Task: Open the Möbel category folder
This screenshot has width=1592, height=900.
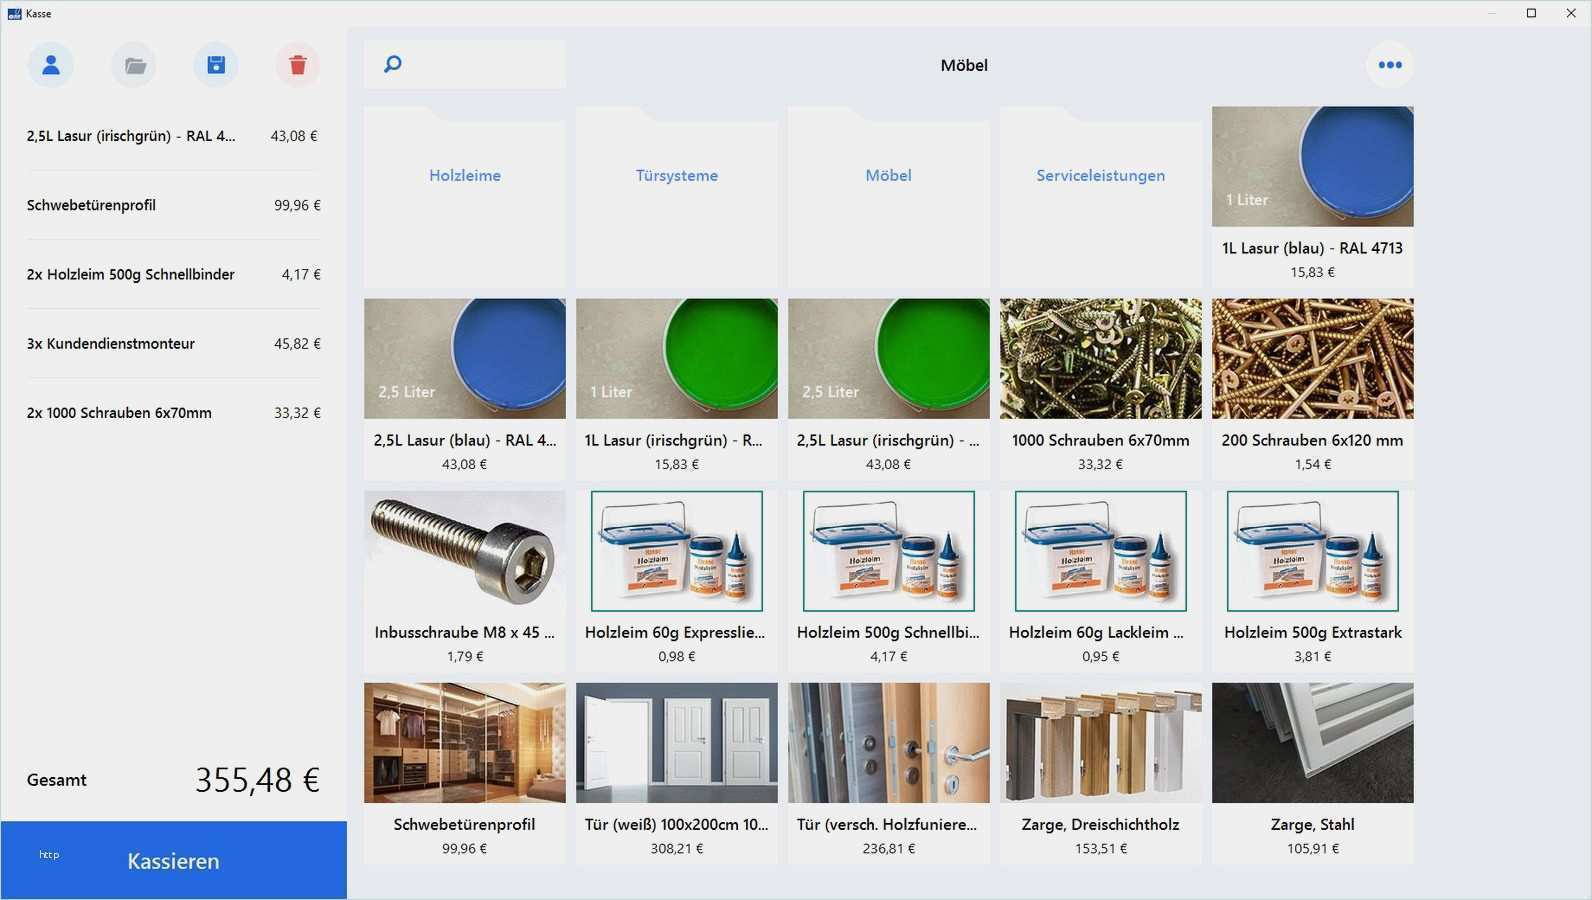Action: [x=889, y=197]
